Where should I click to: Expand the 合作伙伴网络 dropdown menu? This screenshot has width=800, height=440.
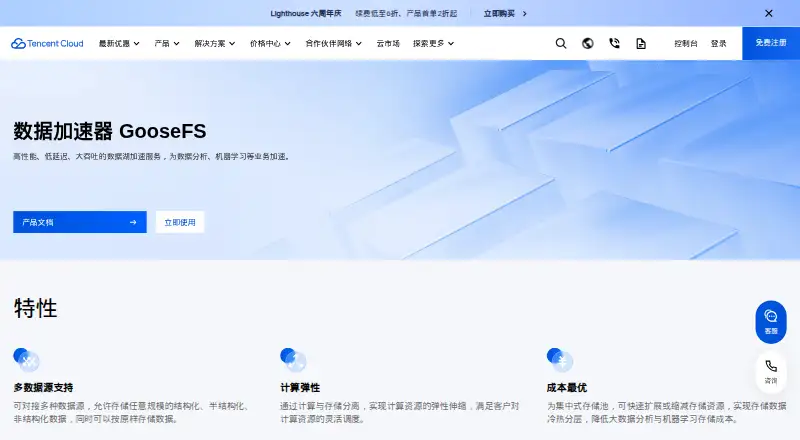334,43
